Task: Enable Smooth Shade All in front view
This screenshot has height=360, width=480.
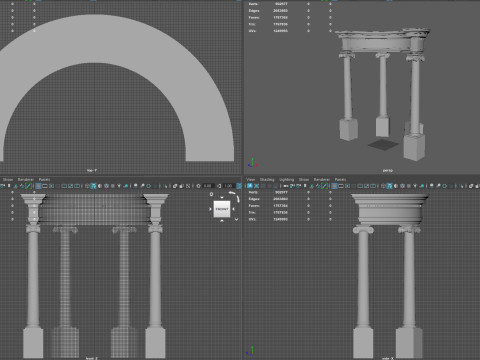Action: tap(93, 186)
